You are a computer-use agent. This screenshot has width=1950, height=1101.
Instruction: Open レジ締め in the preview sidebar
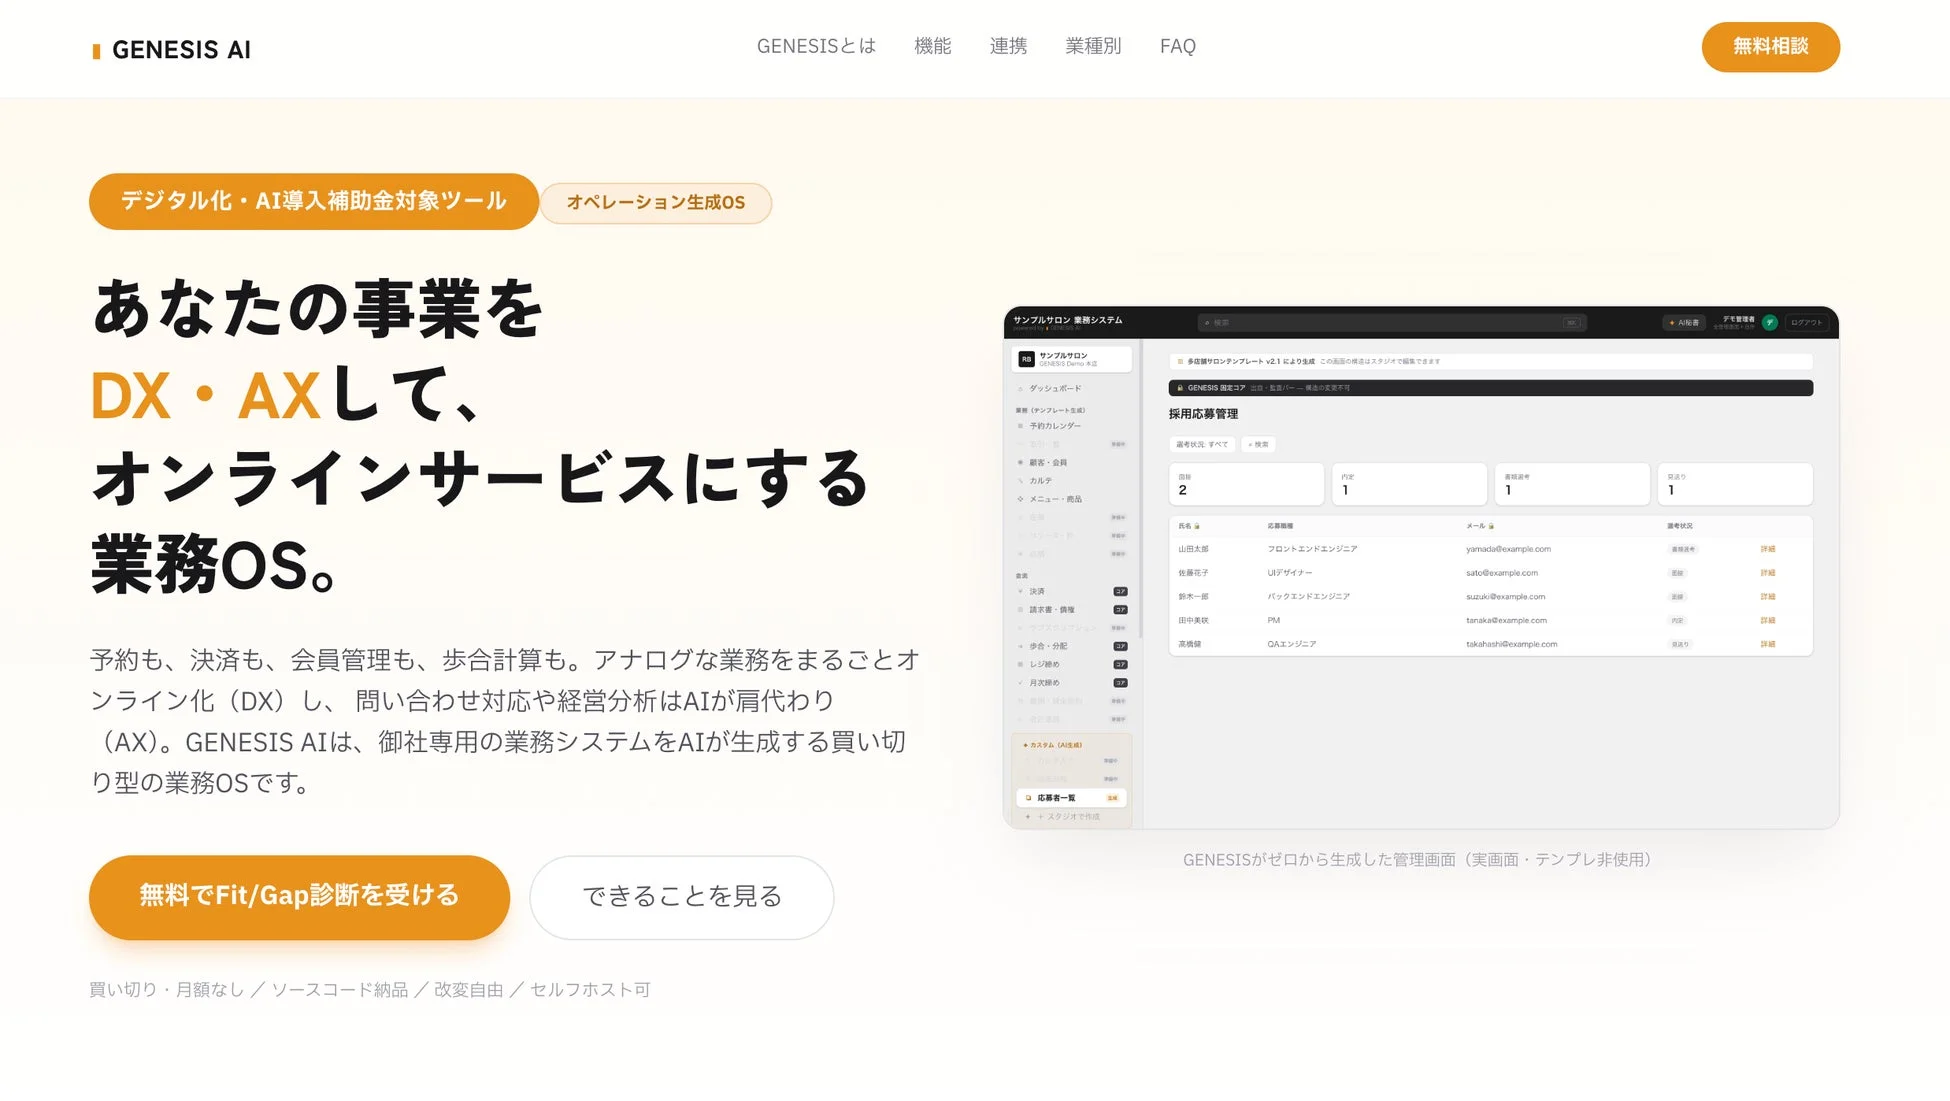[x=1072, y=665]
